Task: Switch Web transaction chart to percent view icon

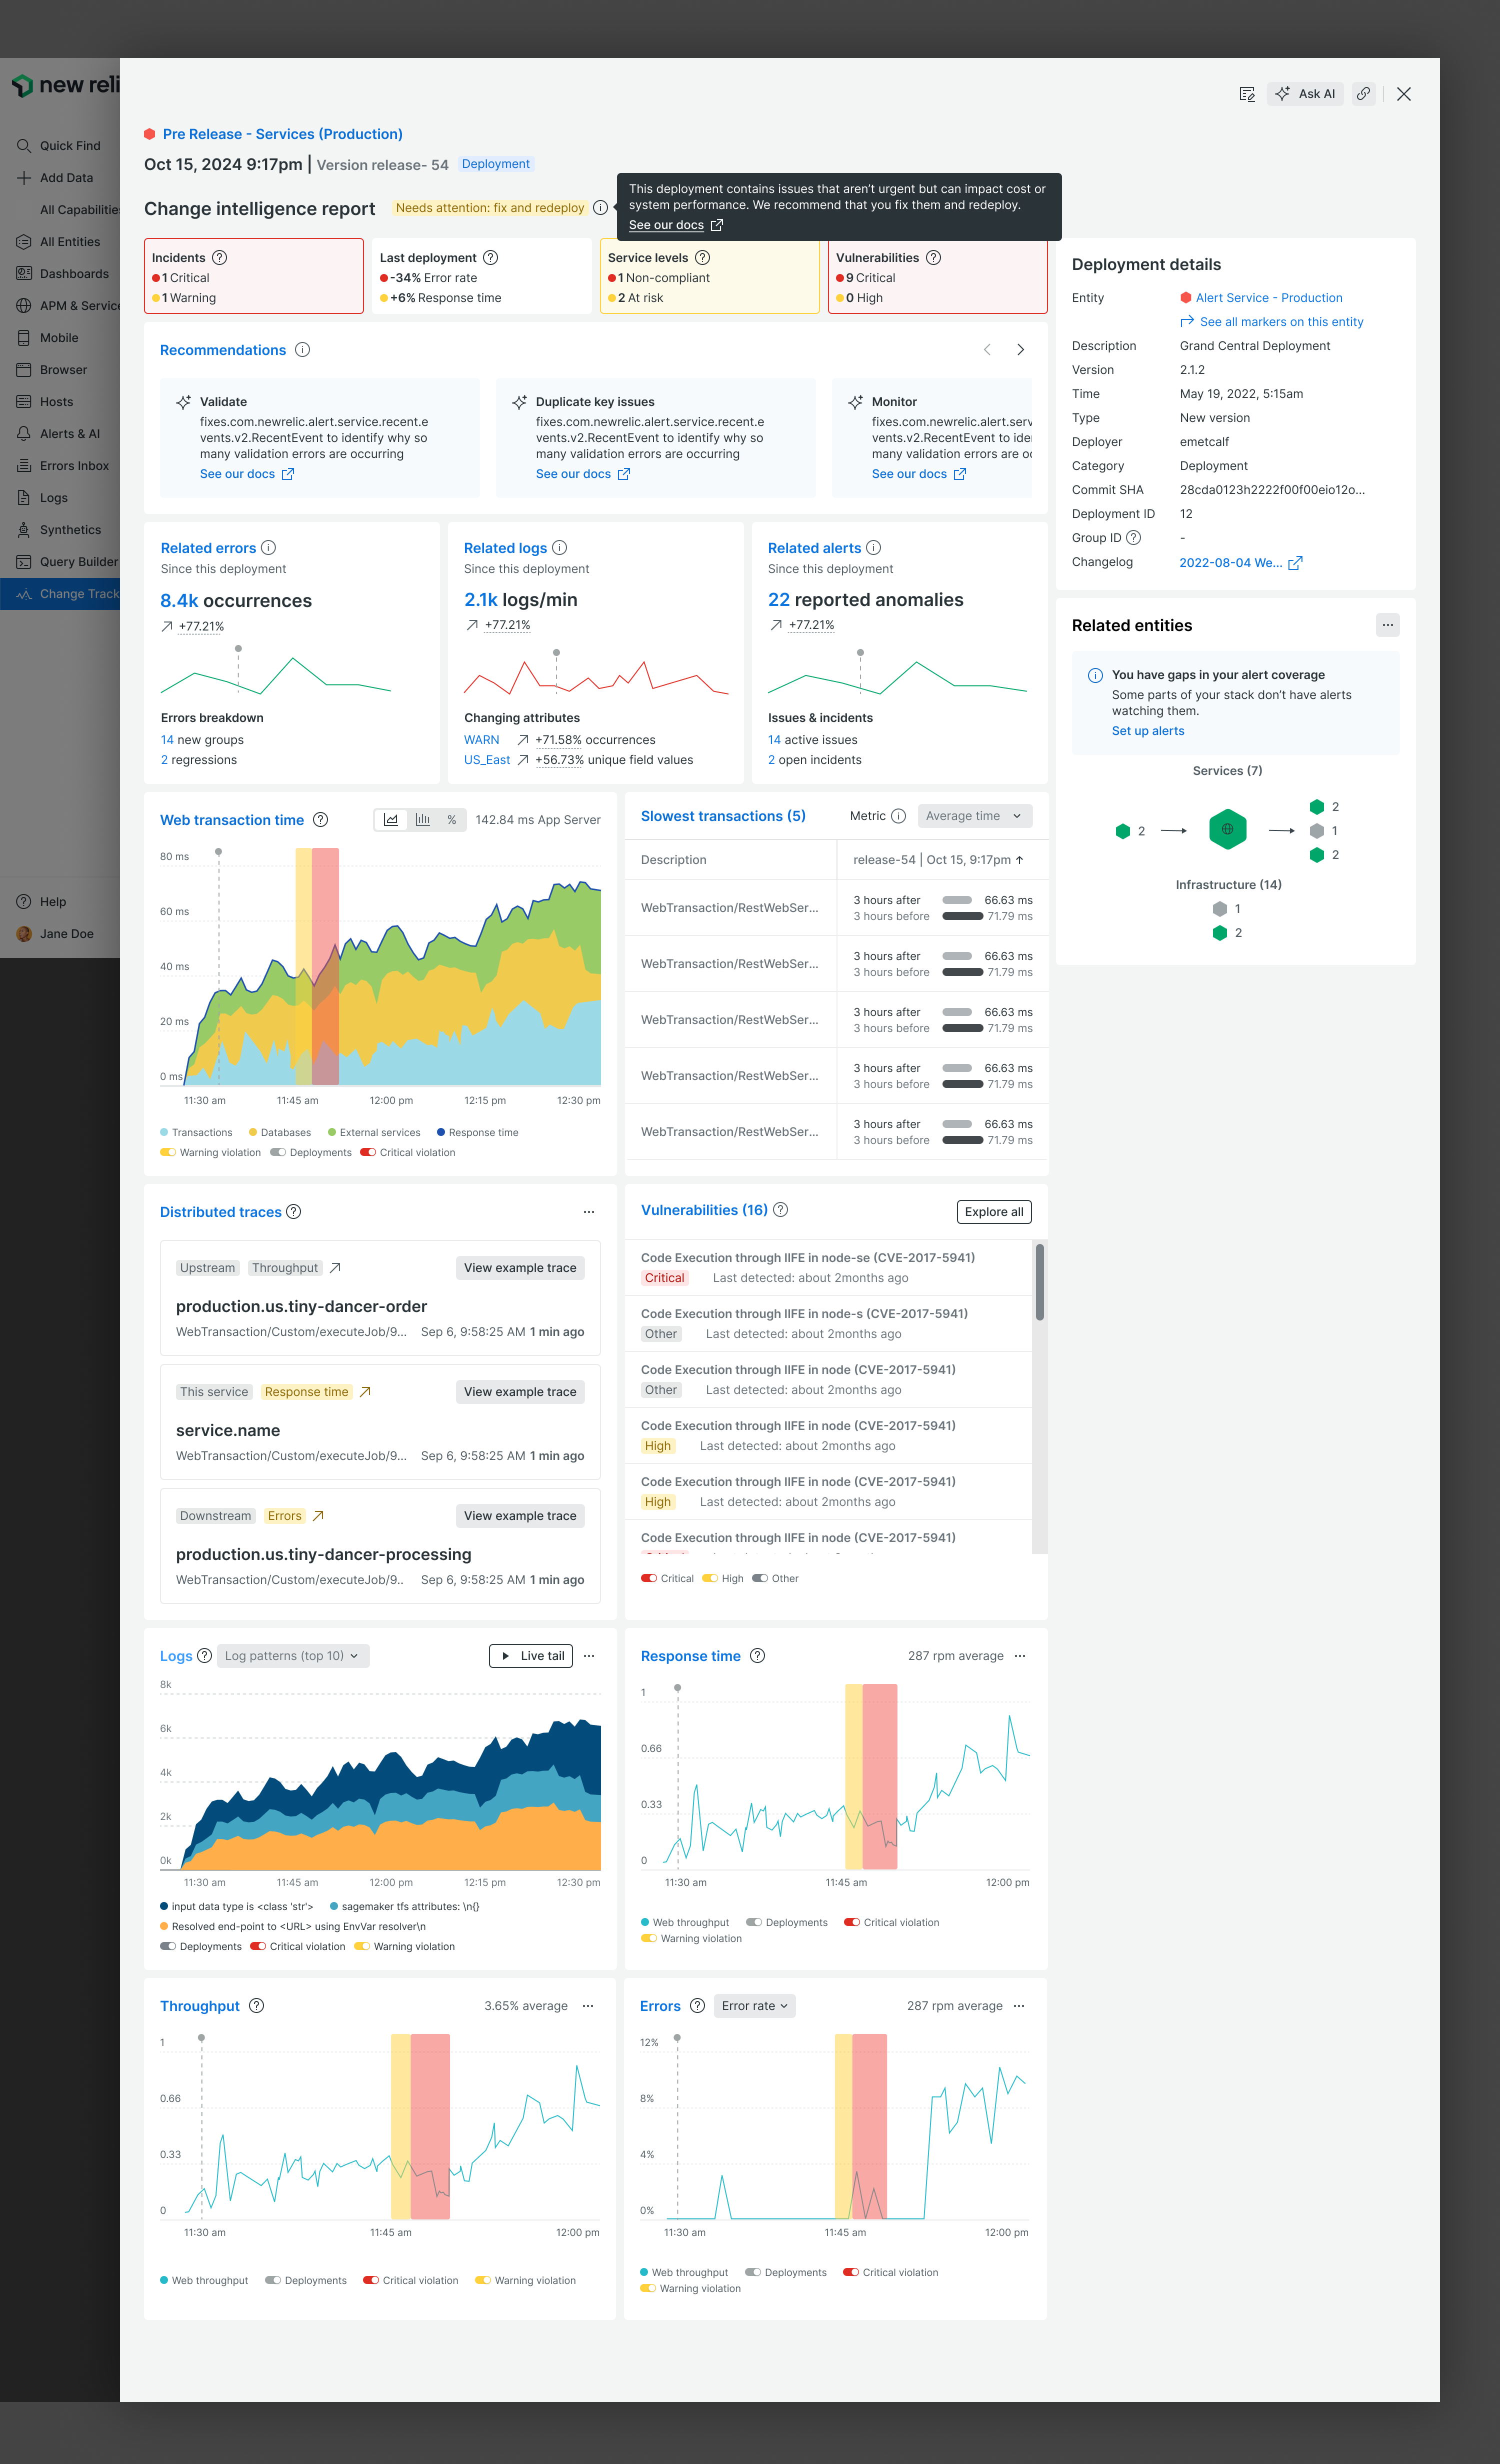Action: [452, 820]
